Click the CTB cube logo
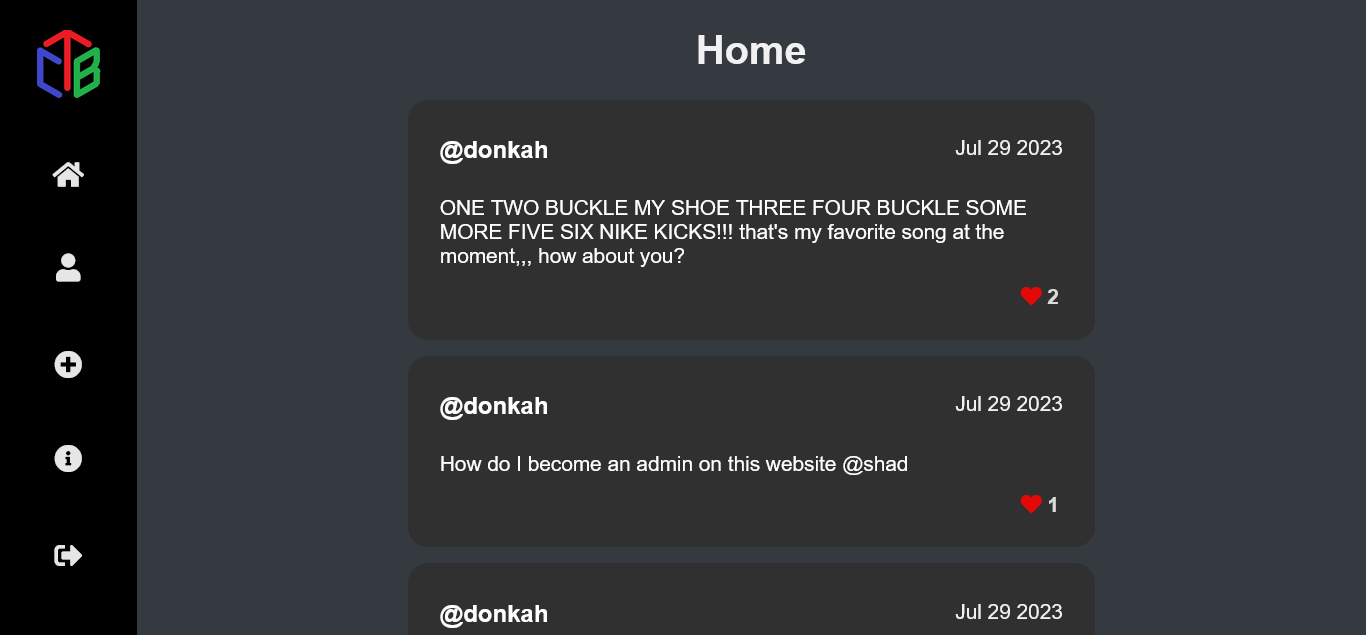Viewport: 1366px width, 635px height. [x=68, y=64]
